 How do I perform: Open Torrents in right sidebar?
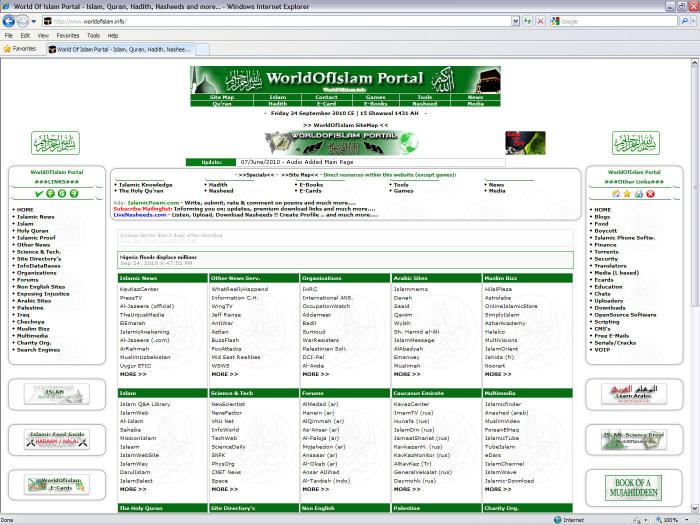pyautogui.click(x=606, y=252)
